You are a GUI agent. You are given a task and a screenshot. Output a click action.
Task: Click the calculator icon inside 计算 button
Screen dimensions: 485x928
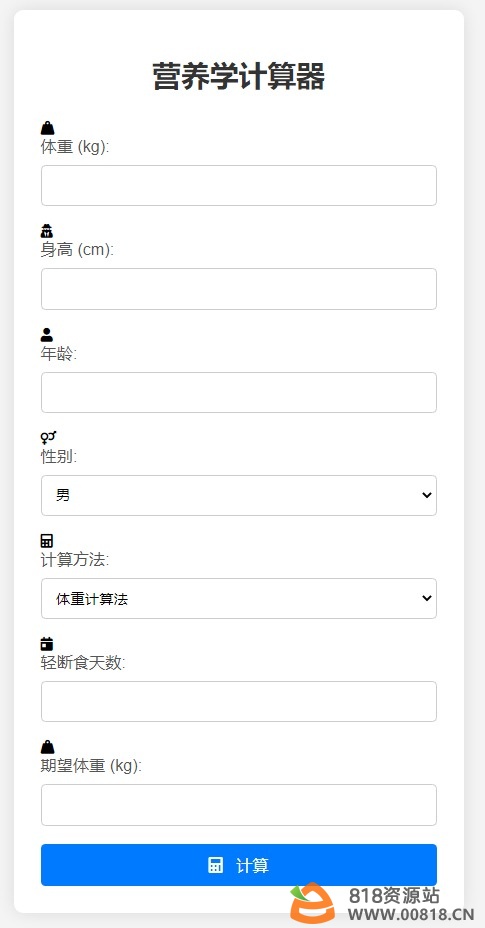(x=216, y=865)
